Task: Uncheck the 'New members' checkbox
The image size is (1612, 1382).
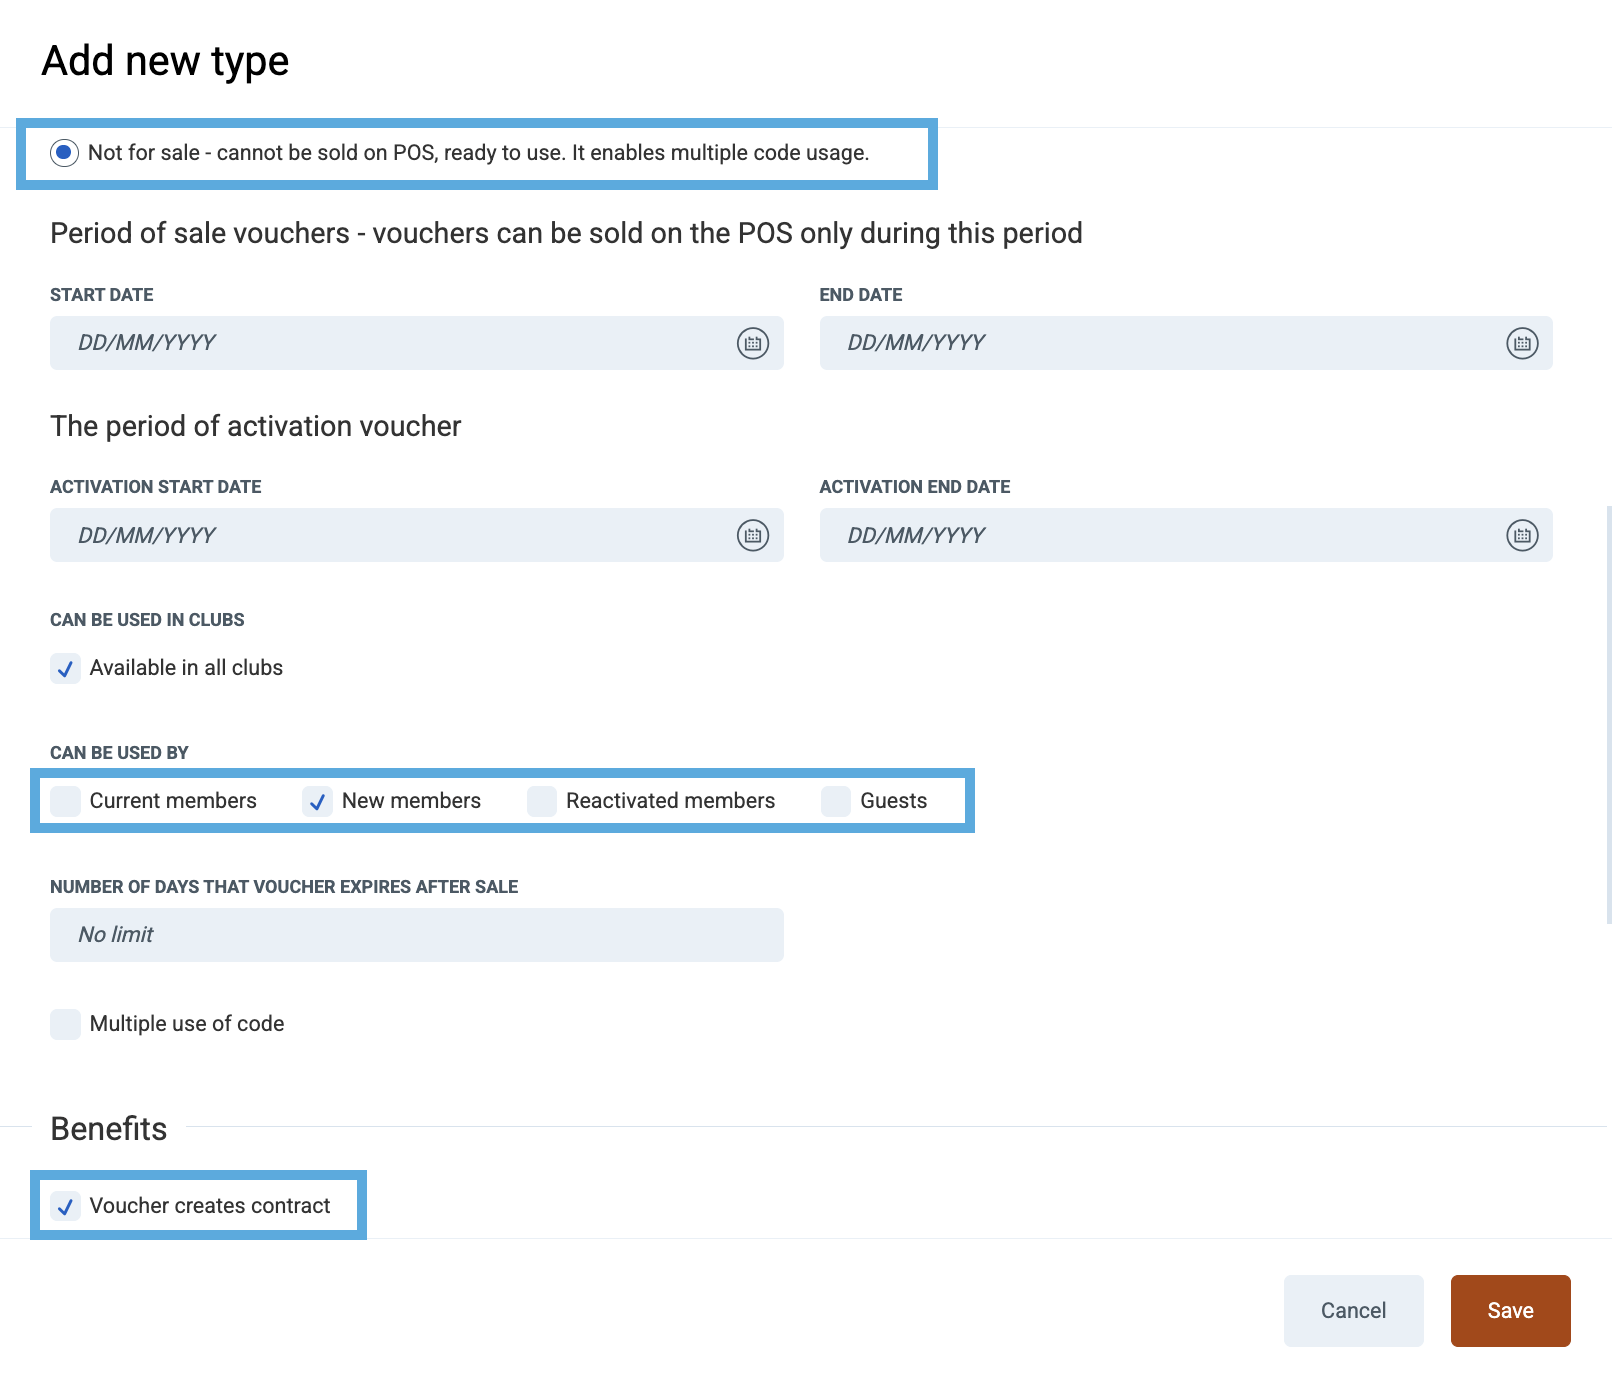Action: (318, 801)
